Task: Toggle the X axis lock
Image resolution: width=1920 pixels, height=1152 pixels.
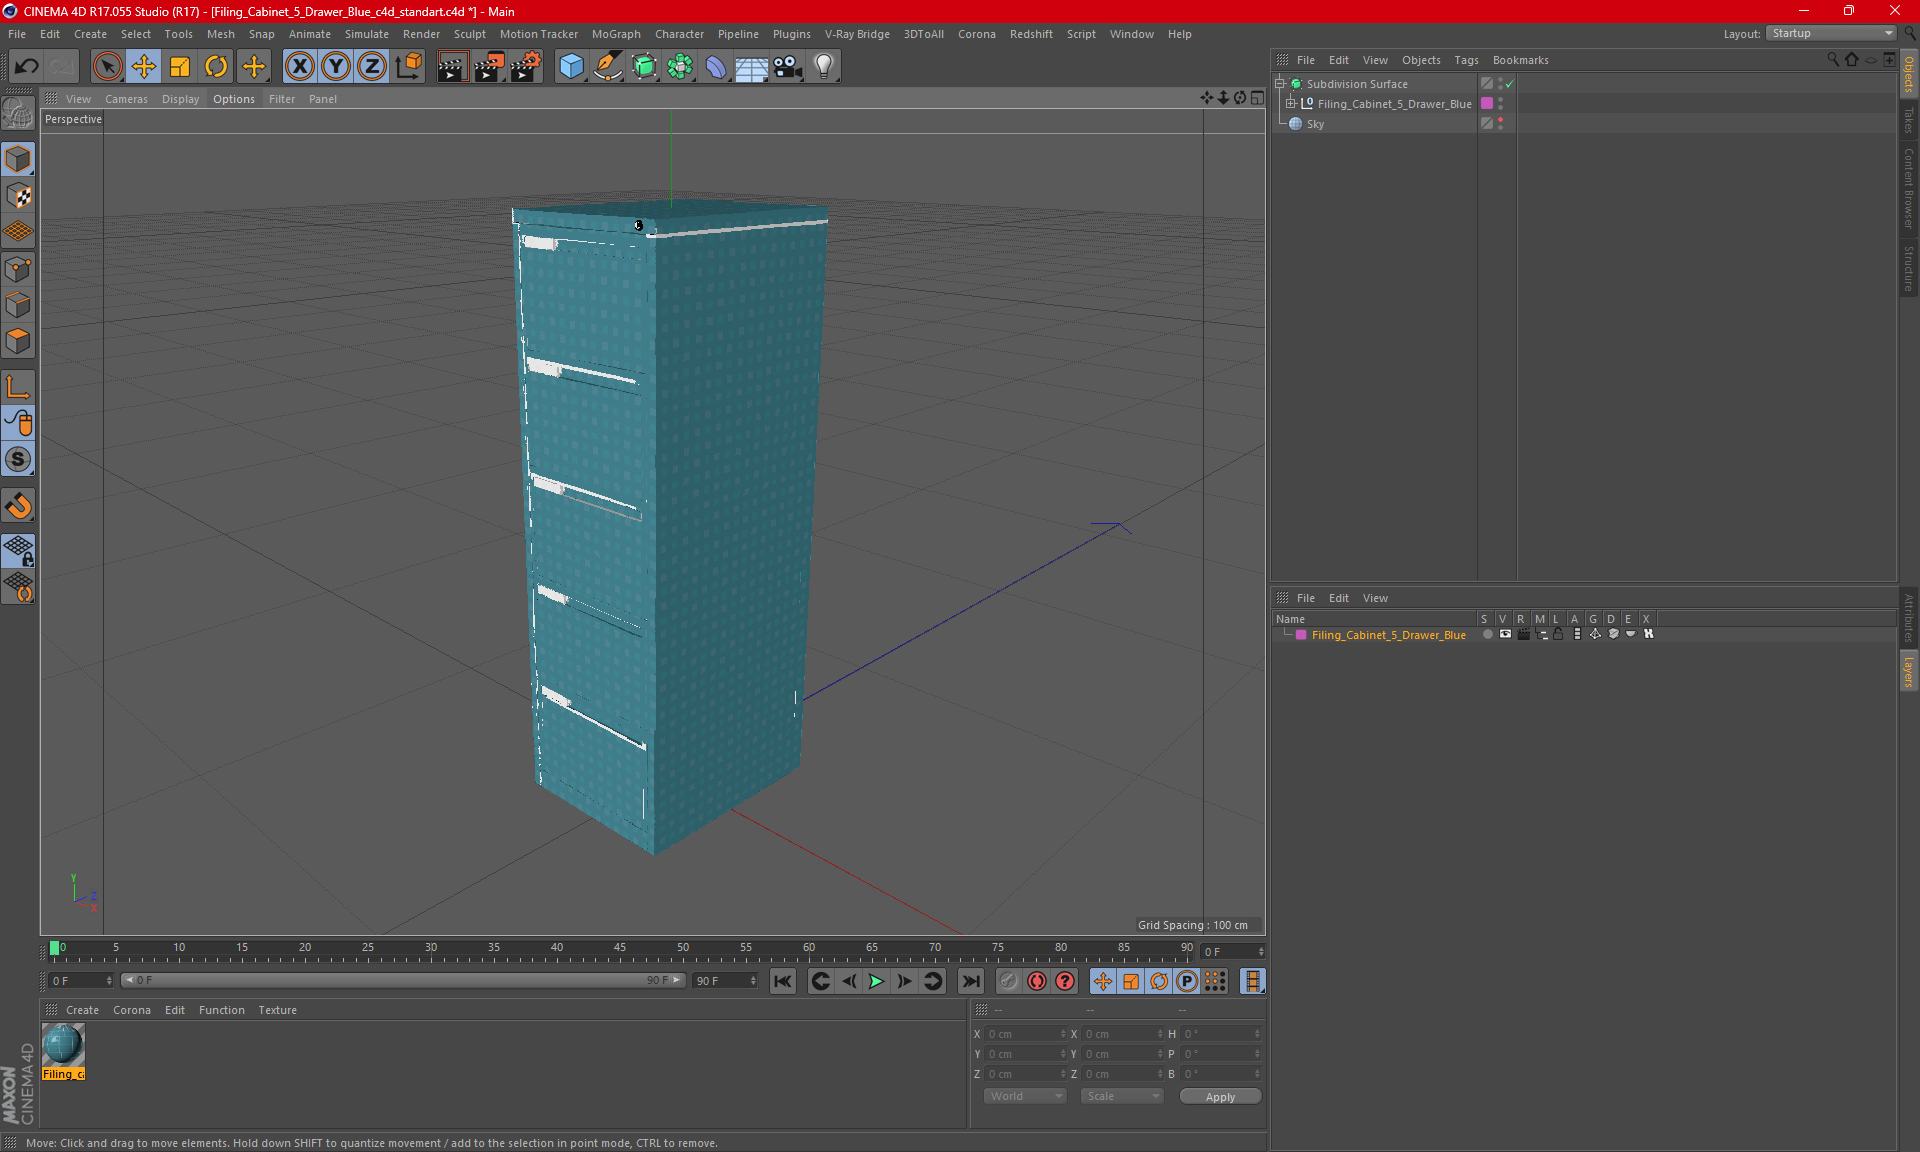Action: pyautogui.click(x=299, y=66)
